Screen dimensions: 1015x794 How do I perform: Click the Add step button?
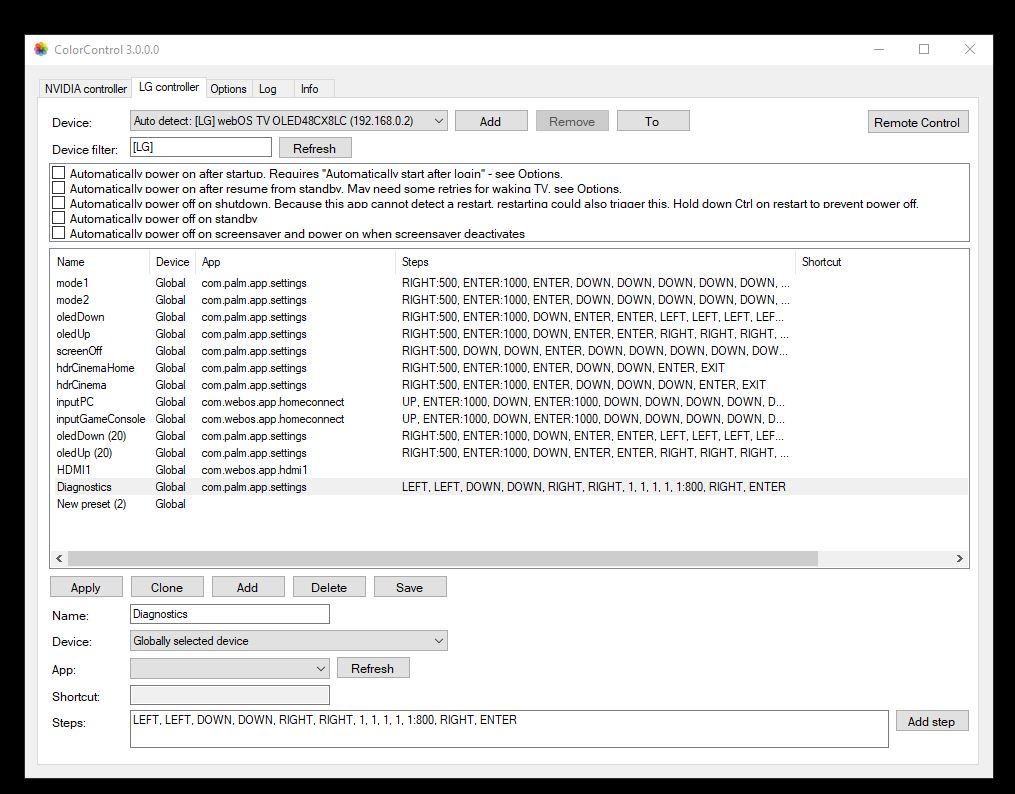(x=932, y=721)
